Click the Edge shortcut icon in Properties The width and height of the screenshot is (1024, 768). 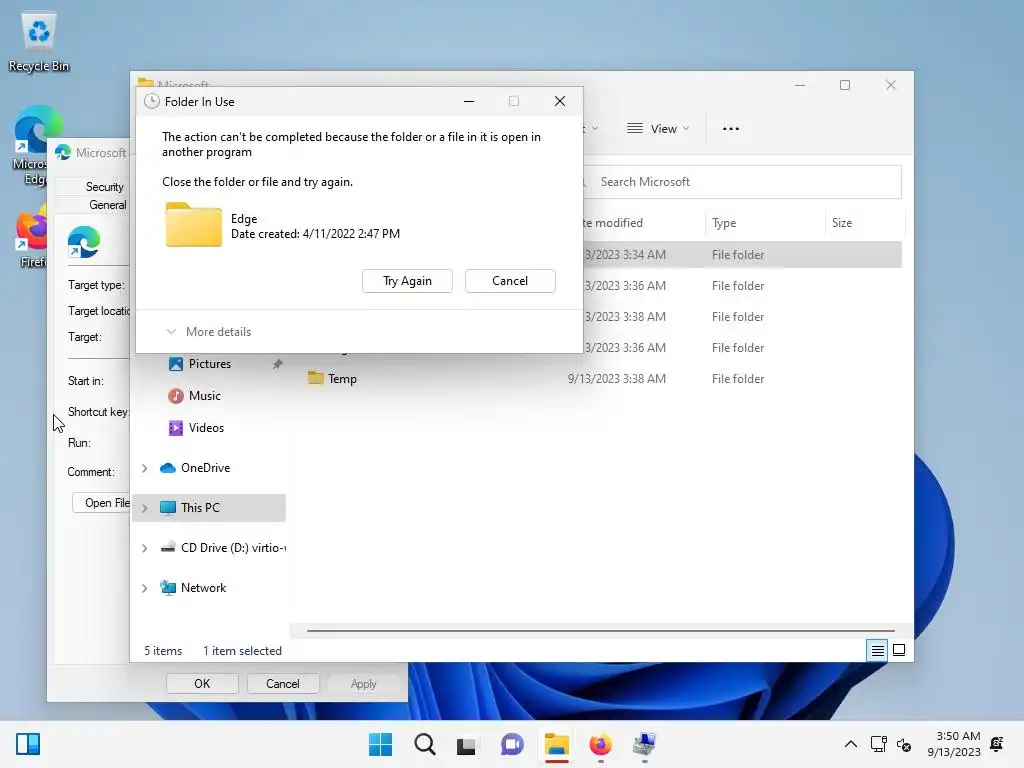tap(84, 242)
